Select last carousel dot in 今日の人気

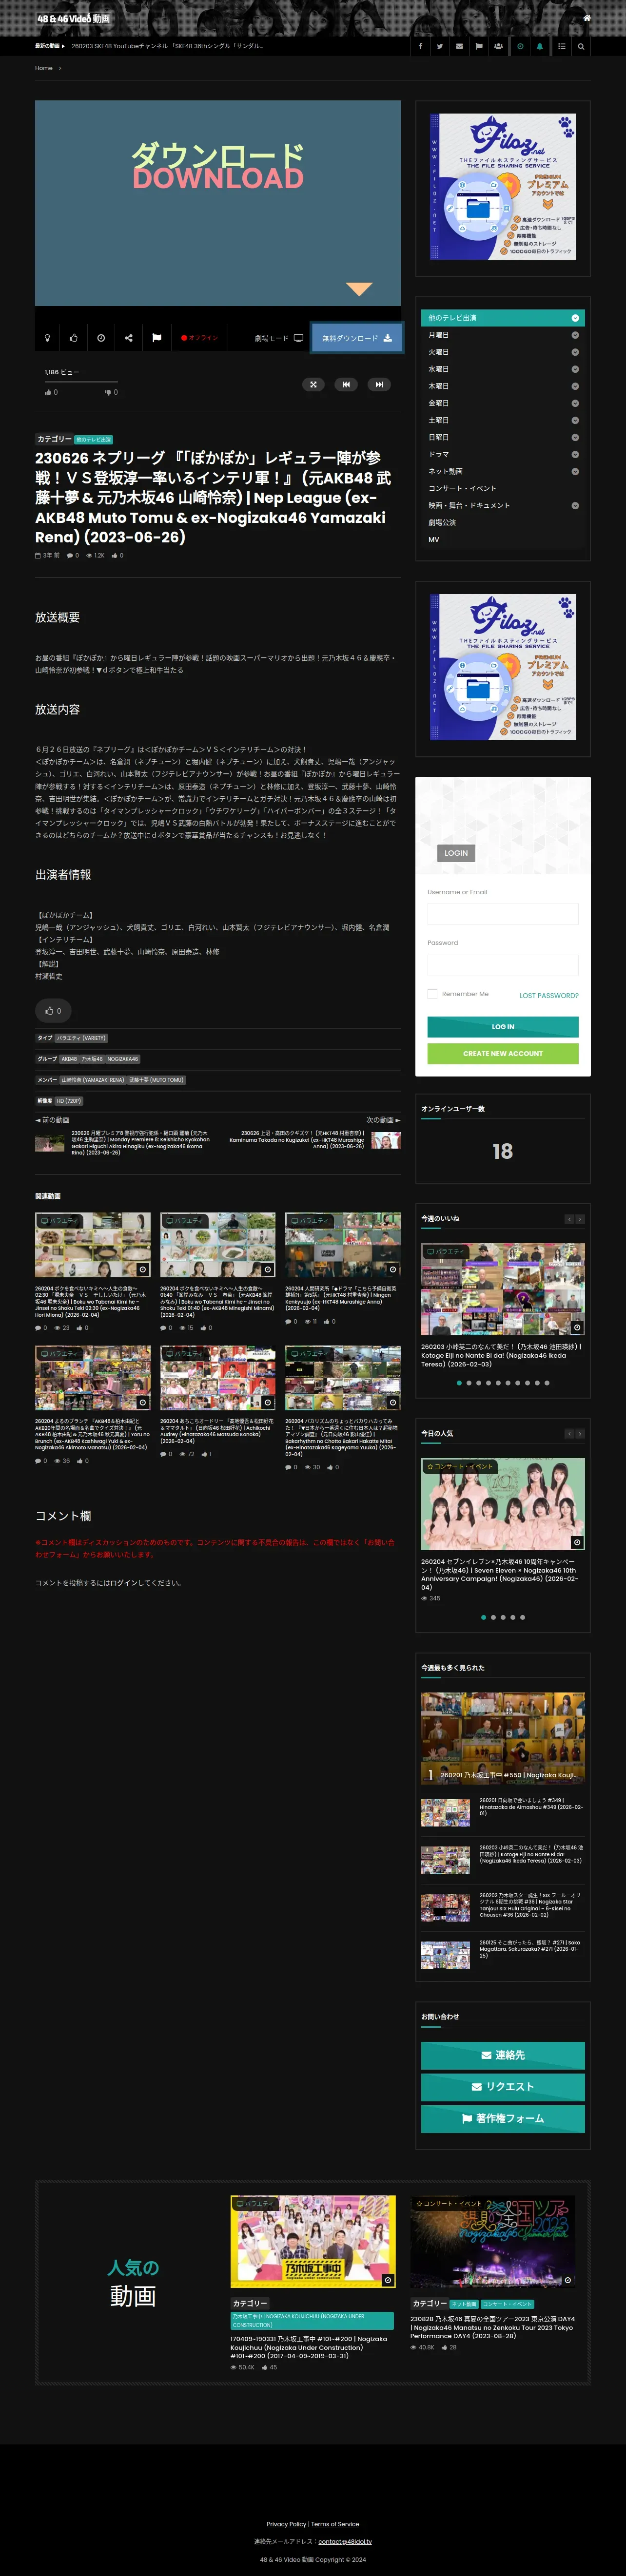pyautogui.click(x=522, y=1617)
